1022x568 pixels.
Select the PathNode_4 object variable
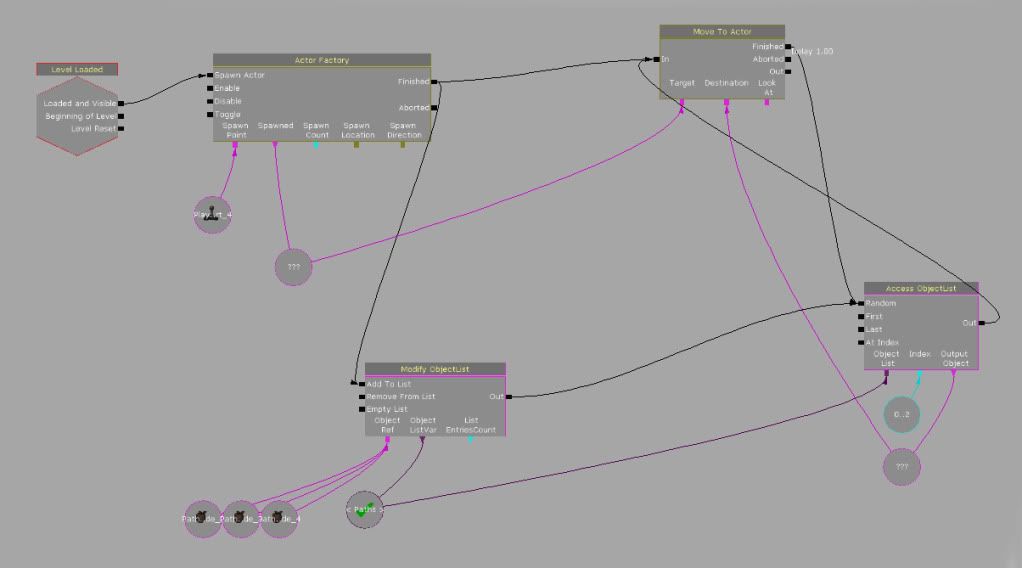point(279,519)
